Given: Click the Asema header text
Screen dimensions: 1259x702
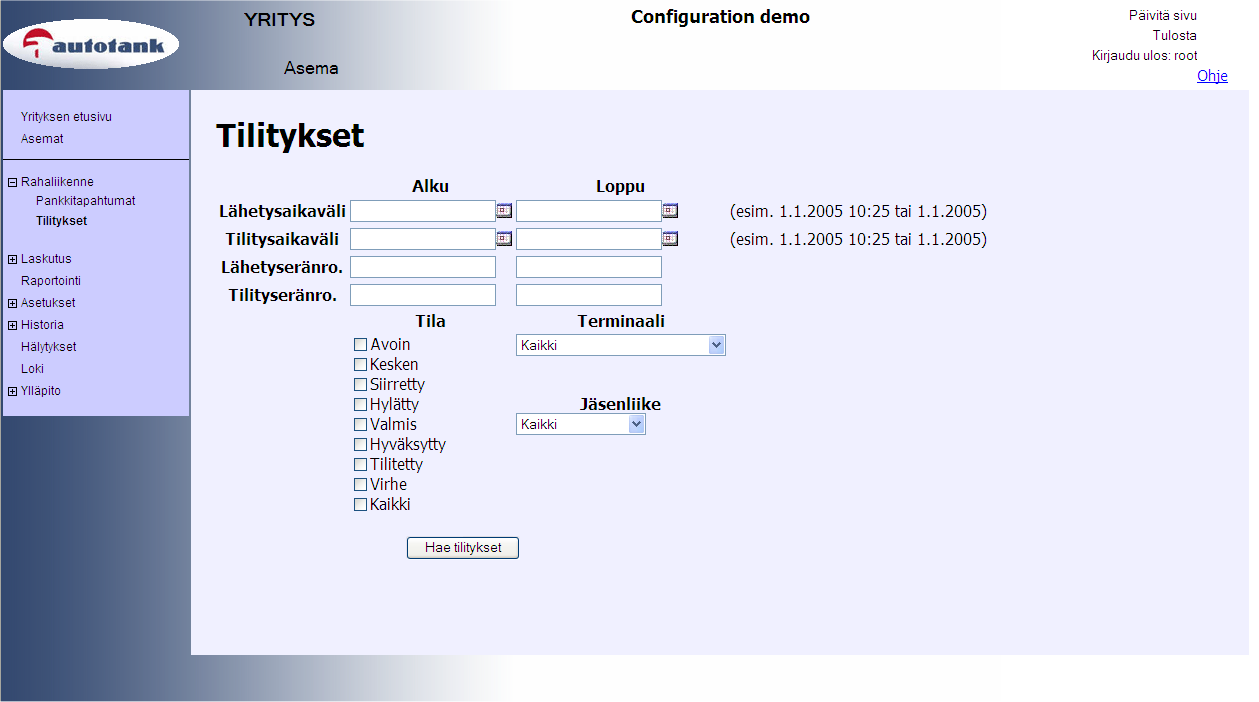Looking at the screenshot, I should pyautogui.click(x=311, y=69).
